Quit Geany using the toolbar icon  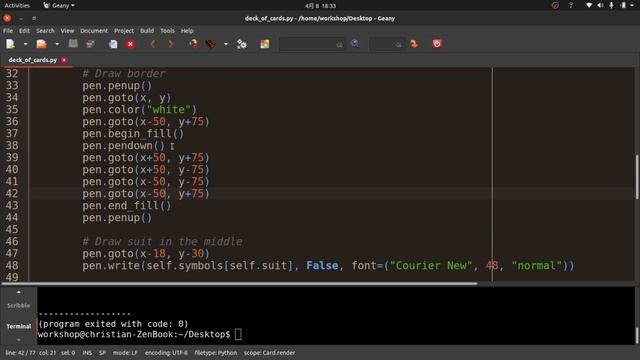coord(437,44)
